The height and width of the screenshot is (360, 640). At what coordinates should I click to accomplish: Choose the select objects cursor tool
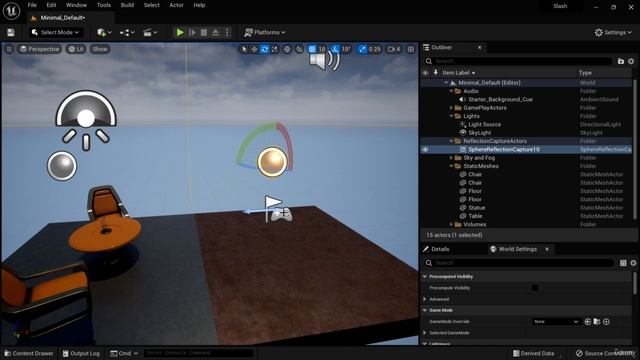(x=244, y=49)
